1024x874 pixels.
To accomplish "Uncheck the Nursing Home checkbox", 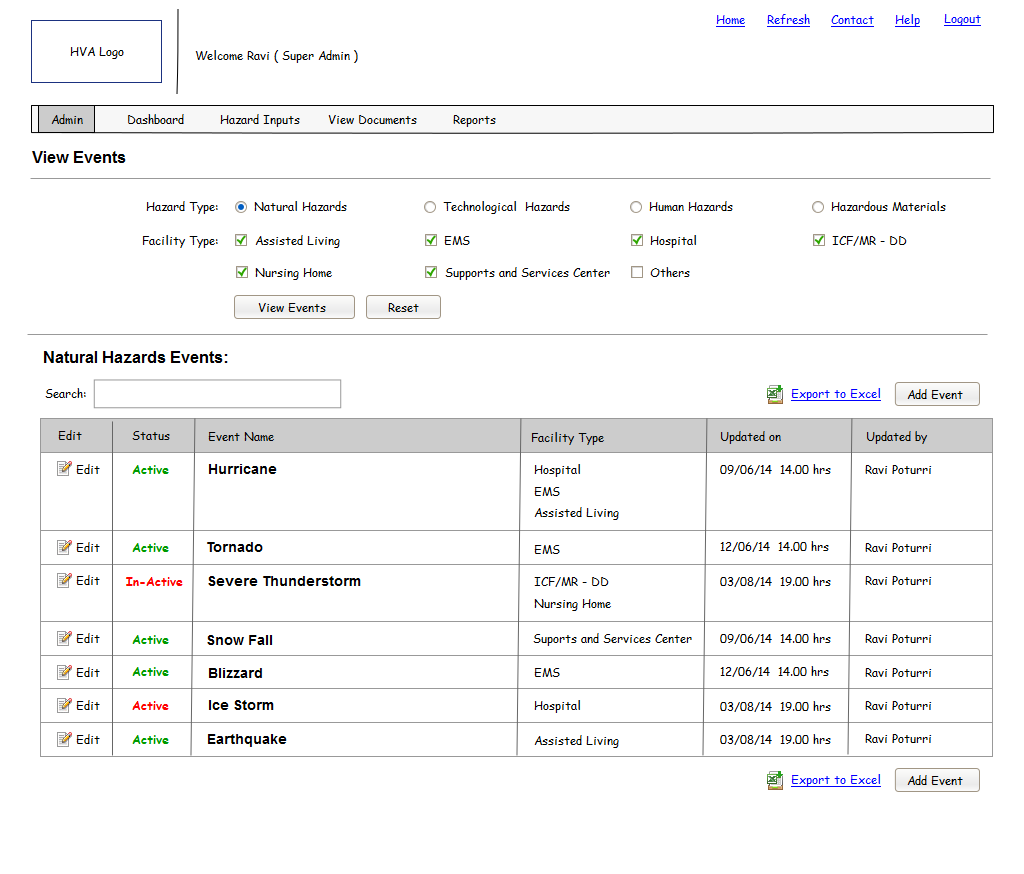I will pyautogui.click(x=242, y=272).
